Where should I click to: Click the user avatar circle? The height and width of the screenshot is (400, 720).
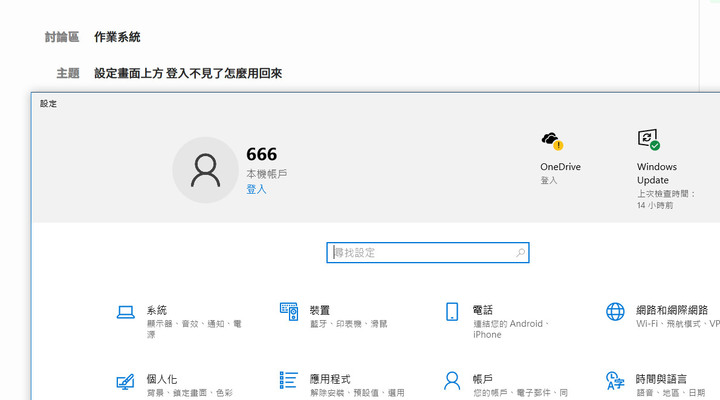pos(205,170)
